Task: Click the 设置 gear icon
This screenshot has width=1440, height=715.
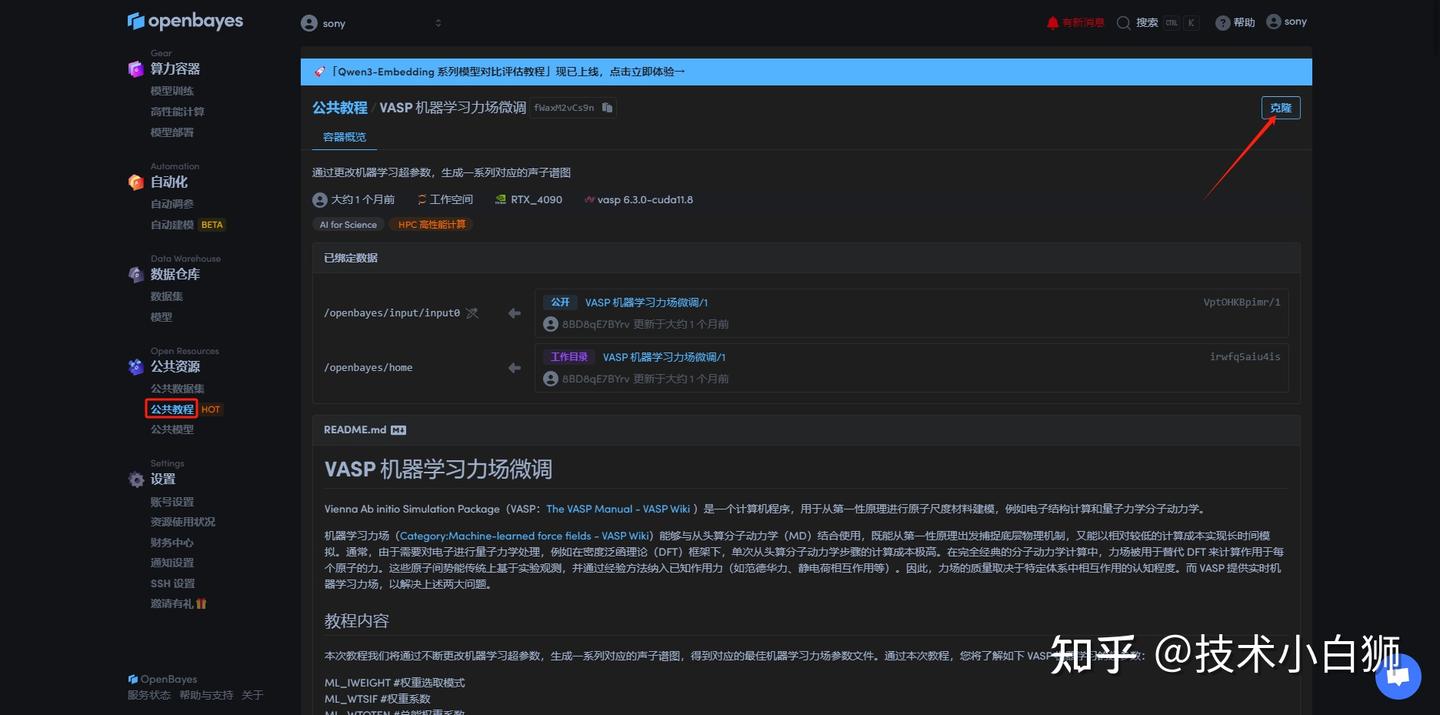Action: [x=136, y=479]
